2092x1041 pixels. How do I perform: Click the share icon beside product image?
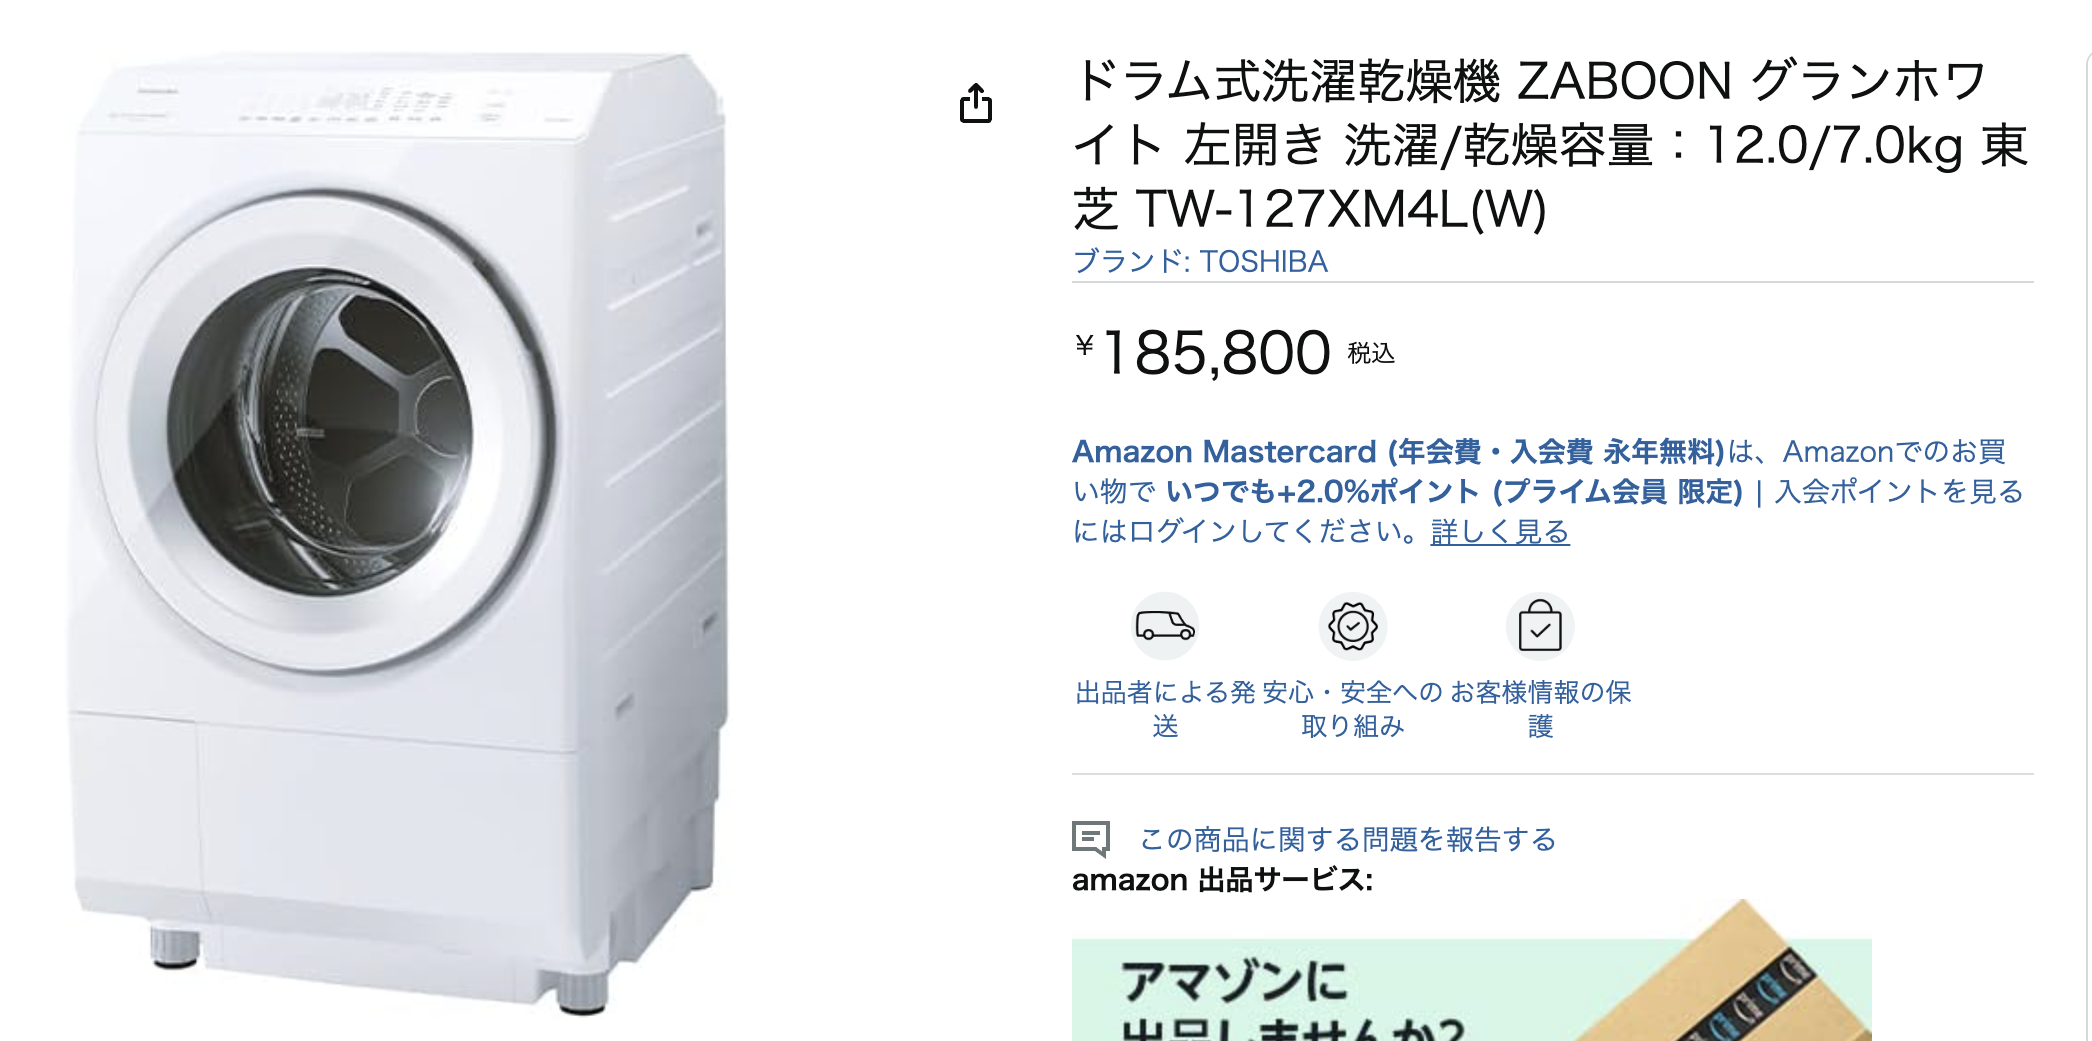tap(976, 103)
